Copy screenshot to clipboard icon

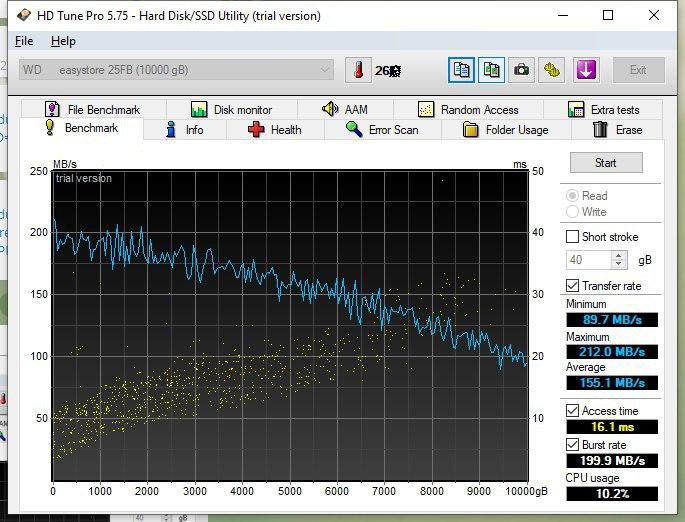click(491, 70)
